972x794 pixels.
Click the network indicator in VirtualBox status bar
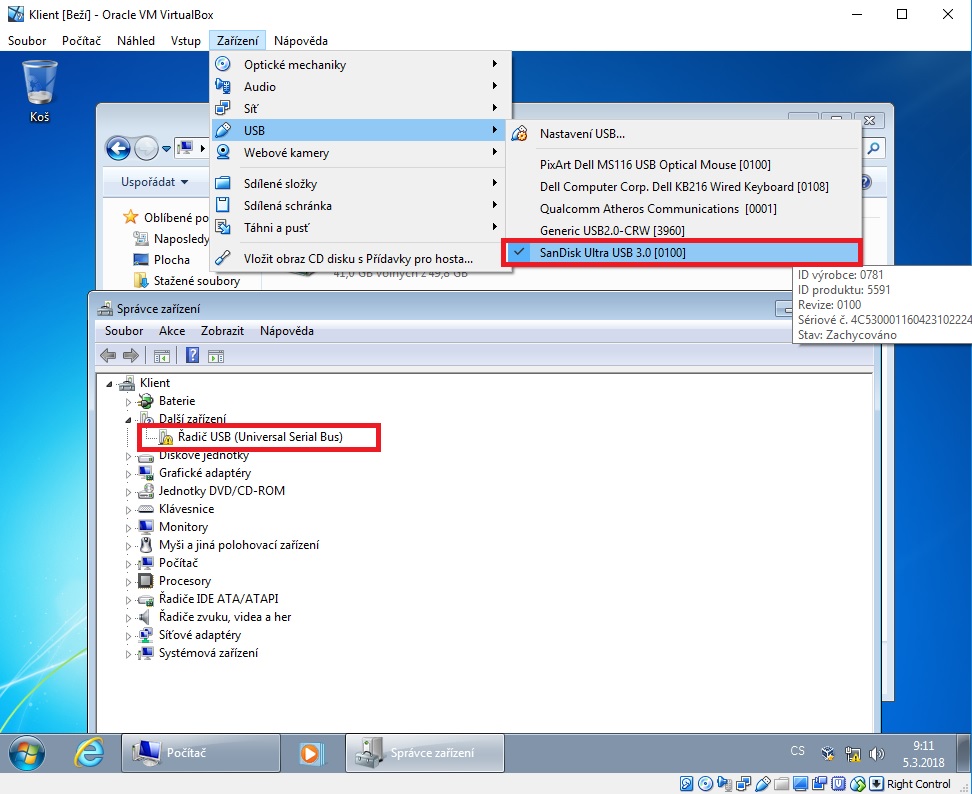tap(744, 784)
